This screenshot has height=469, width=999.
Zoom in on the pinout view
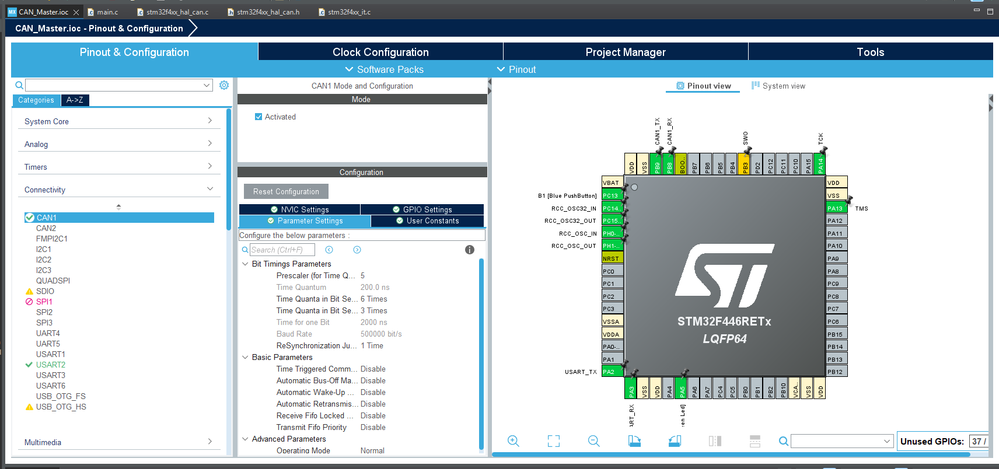click(513, 441)
